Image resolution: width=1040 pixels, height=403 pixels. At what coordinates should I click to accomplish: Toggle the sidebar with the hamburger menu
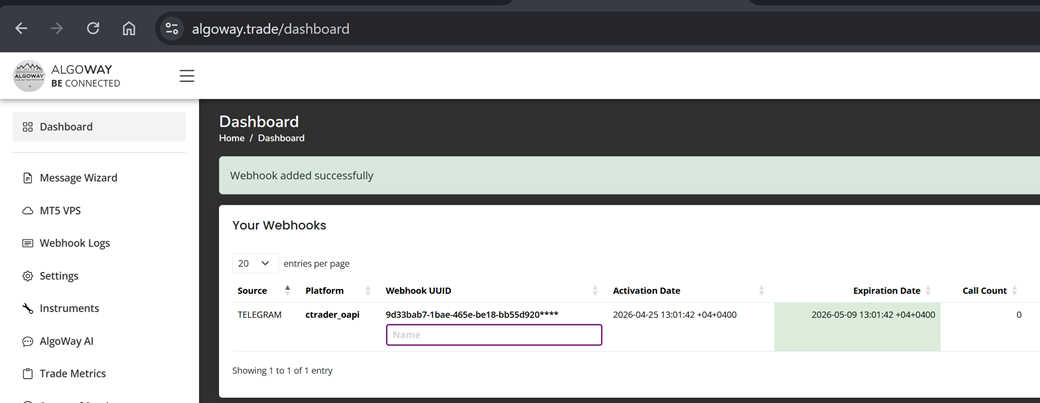coord(187,76)
